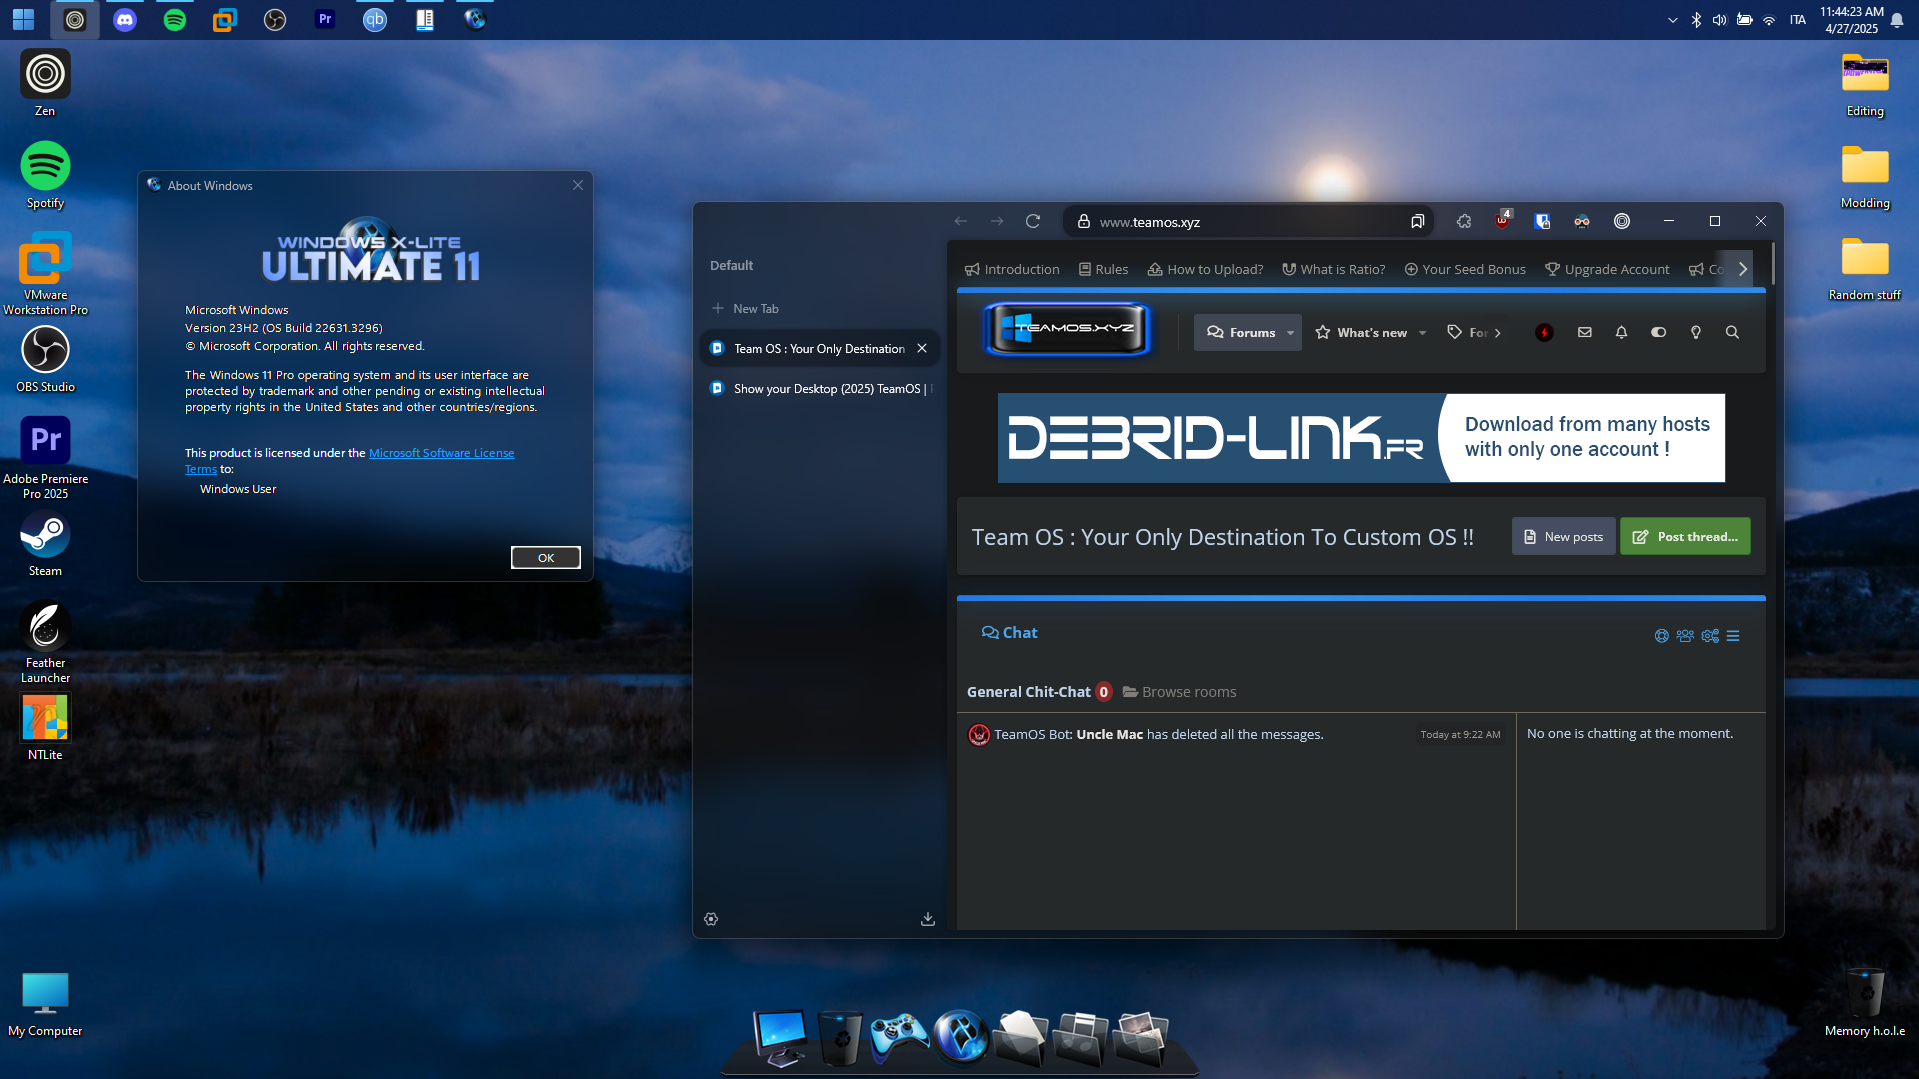Open the Introduction link
Screen dimensions: 1919x1079
pyautogui.click(x=1012, y=269)
